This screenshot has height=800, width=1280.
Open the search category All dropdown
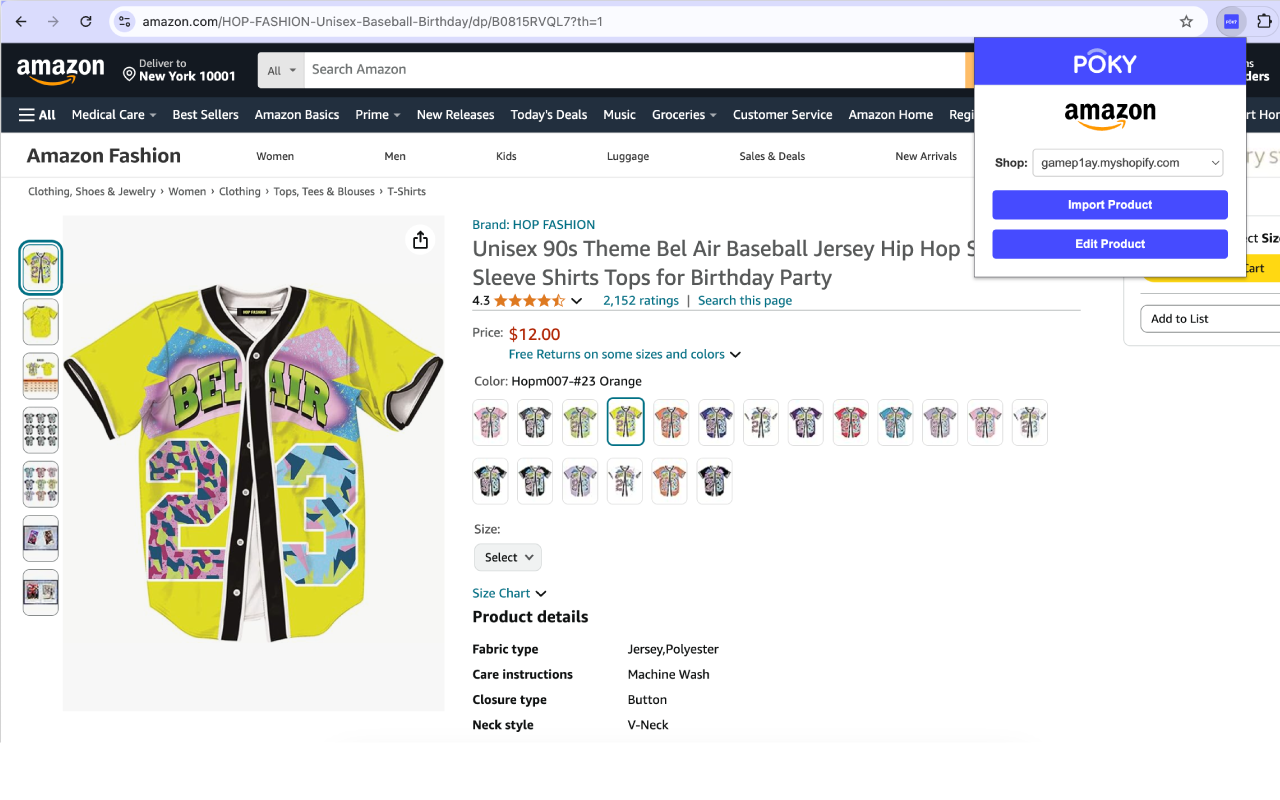(281, 70)
